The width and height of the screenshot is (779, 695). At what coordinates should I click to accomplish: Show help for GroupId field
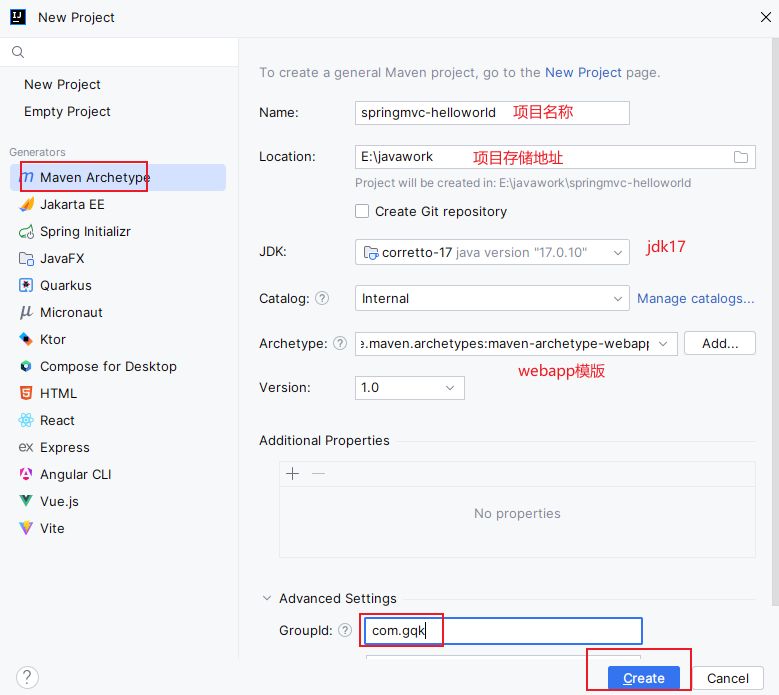345,630
